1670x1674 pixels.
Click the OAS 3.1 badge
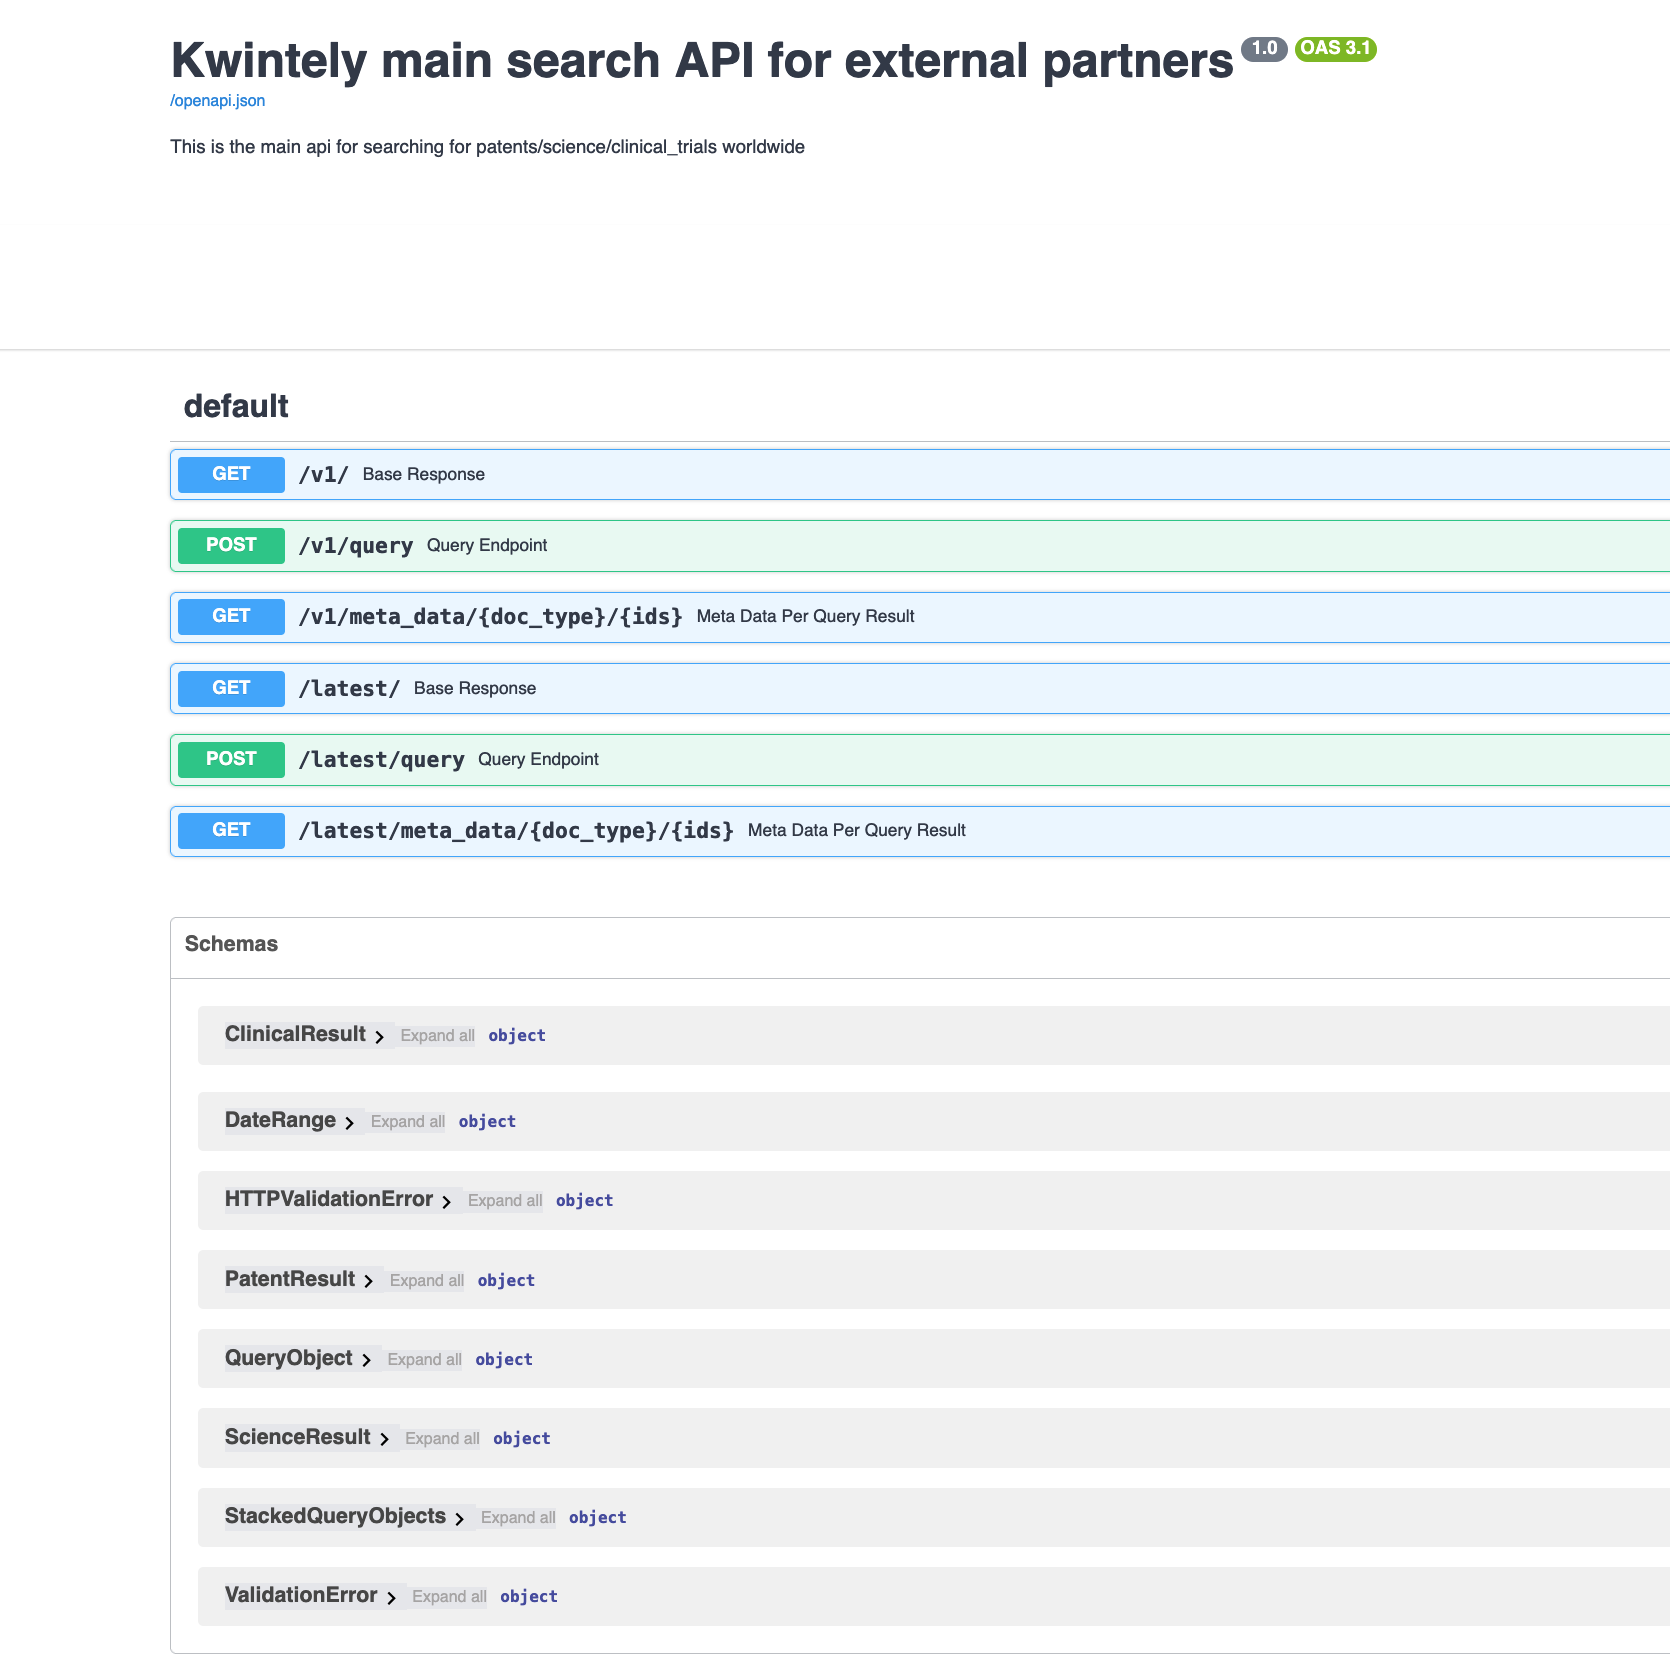coord(1335,48)
